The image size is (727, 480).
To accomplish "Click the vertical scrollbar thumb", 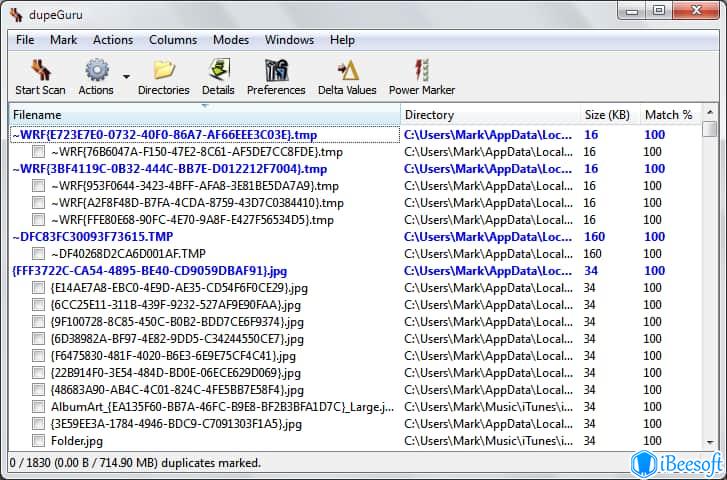I will pos(709,128).
